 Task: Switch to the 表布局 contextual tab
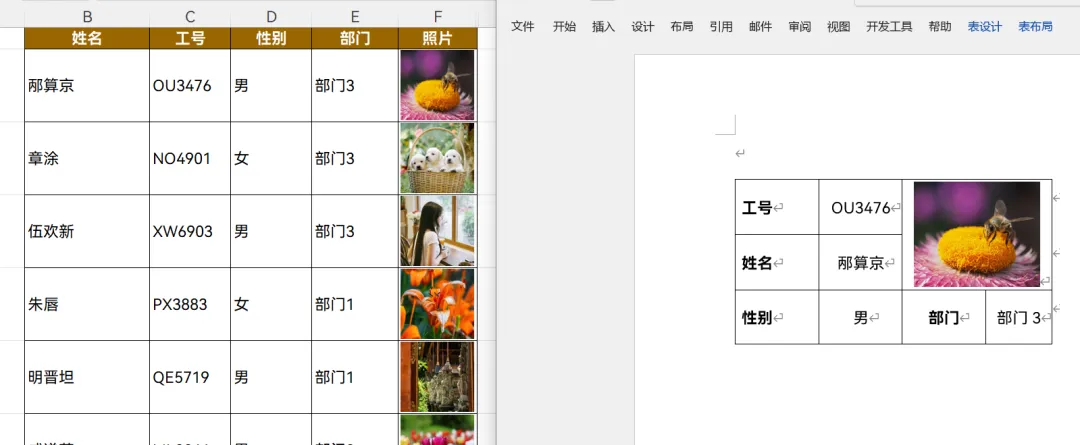pyautogui.click(x=1035, y=27)
